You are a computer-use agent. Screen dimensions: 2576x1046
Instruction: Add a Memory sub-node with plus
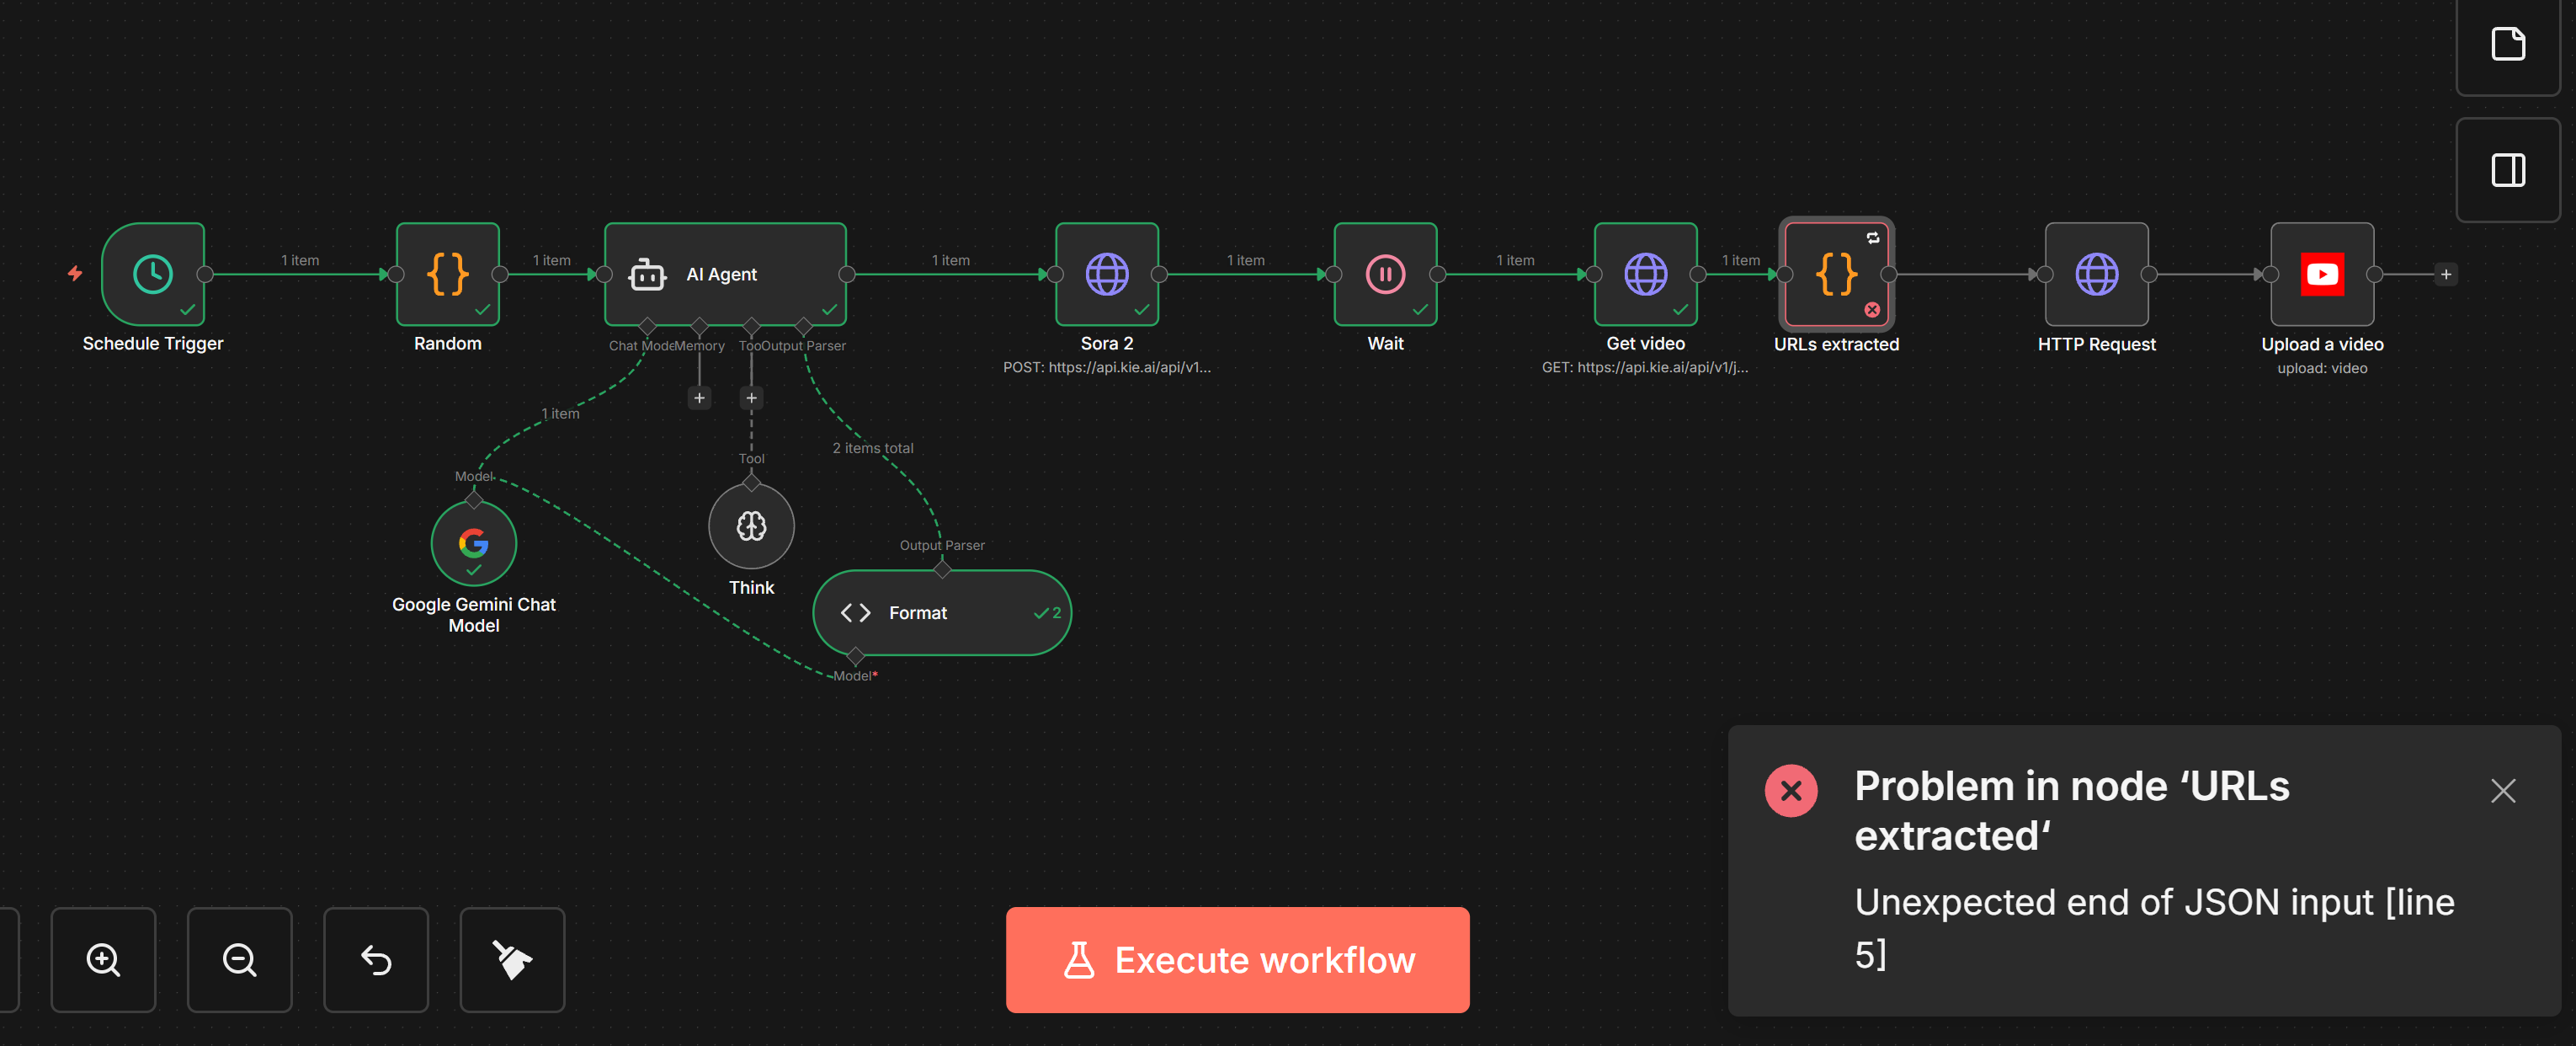point(699,398)
